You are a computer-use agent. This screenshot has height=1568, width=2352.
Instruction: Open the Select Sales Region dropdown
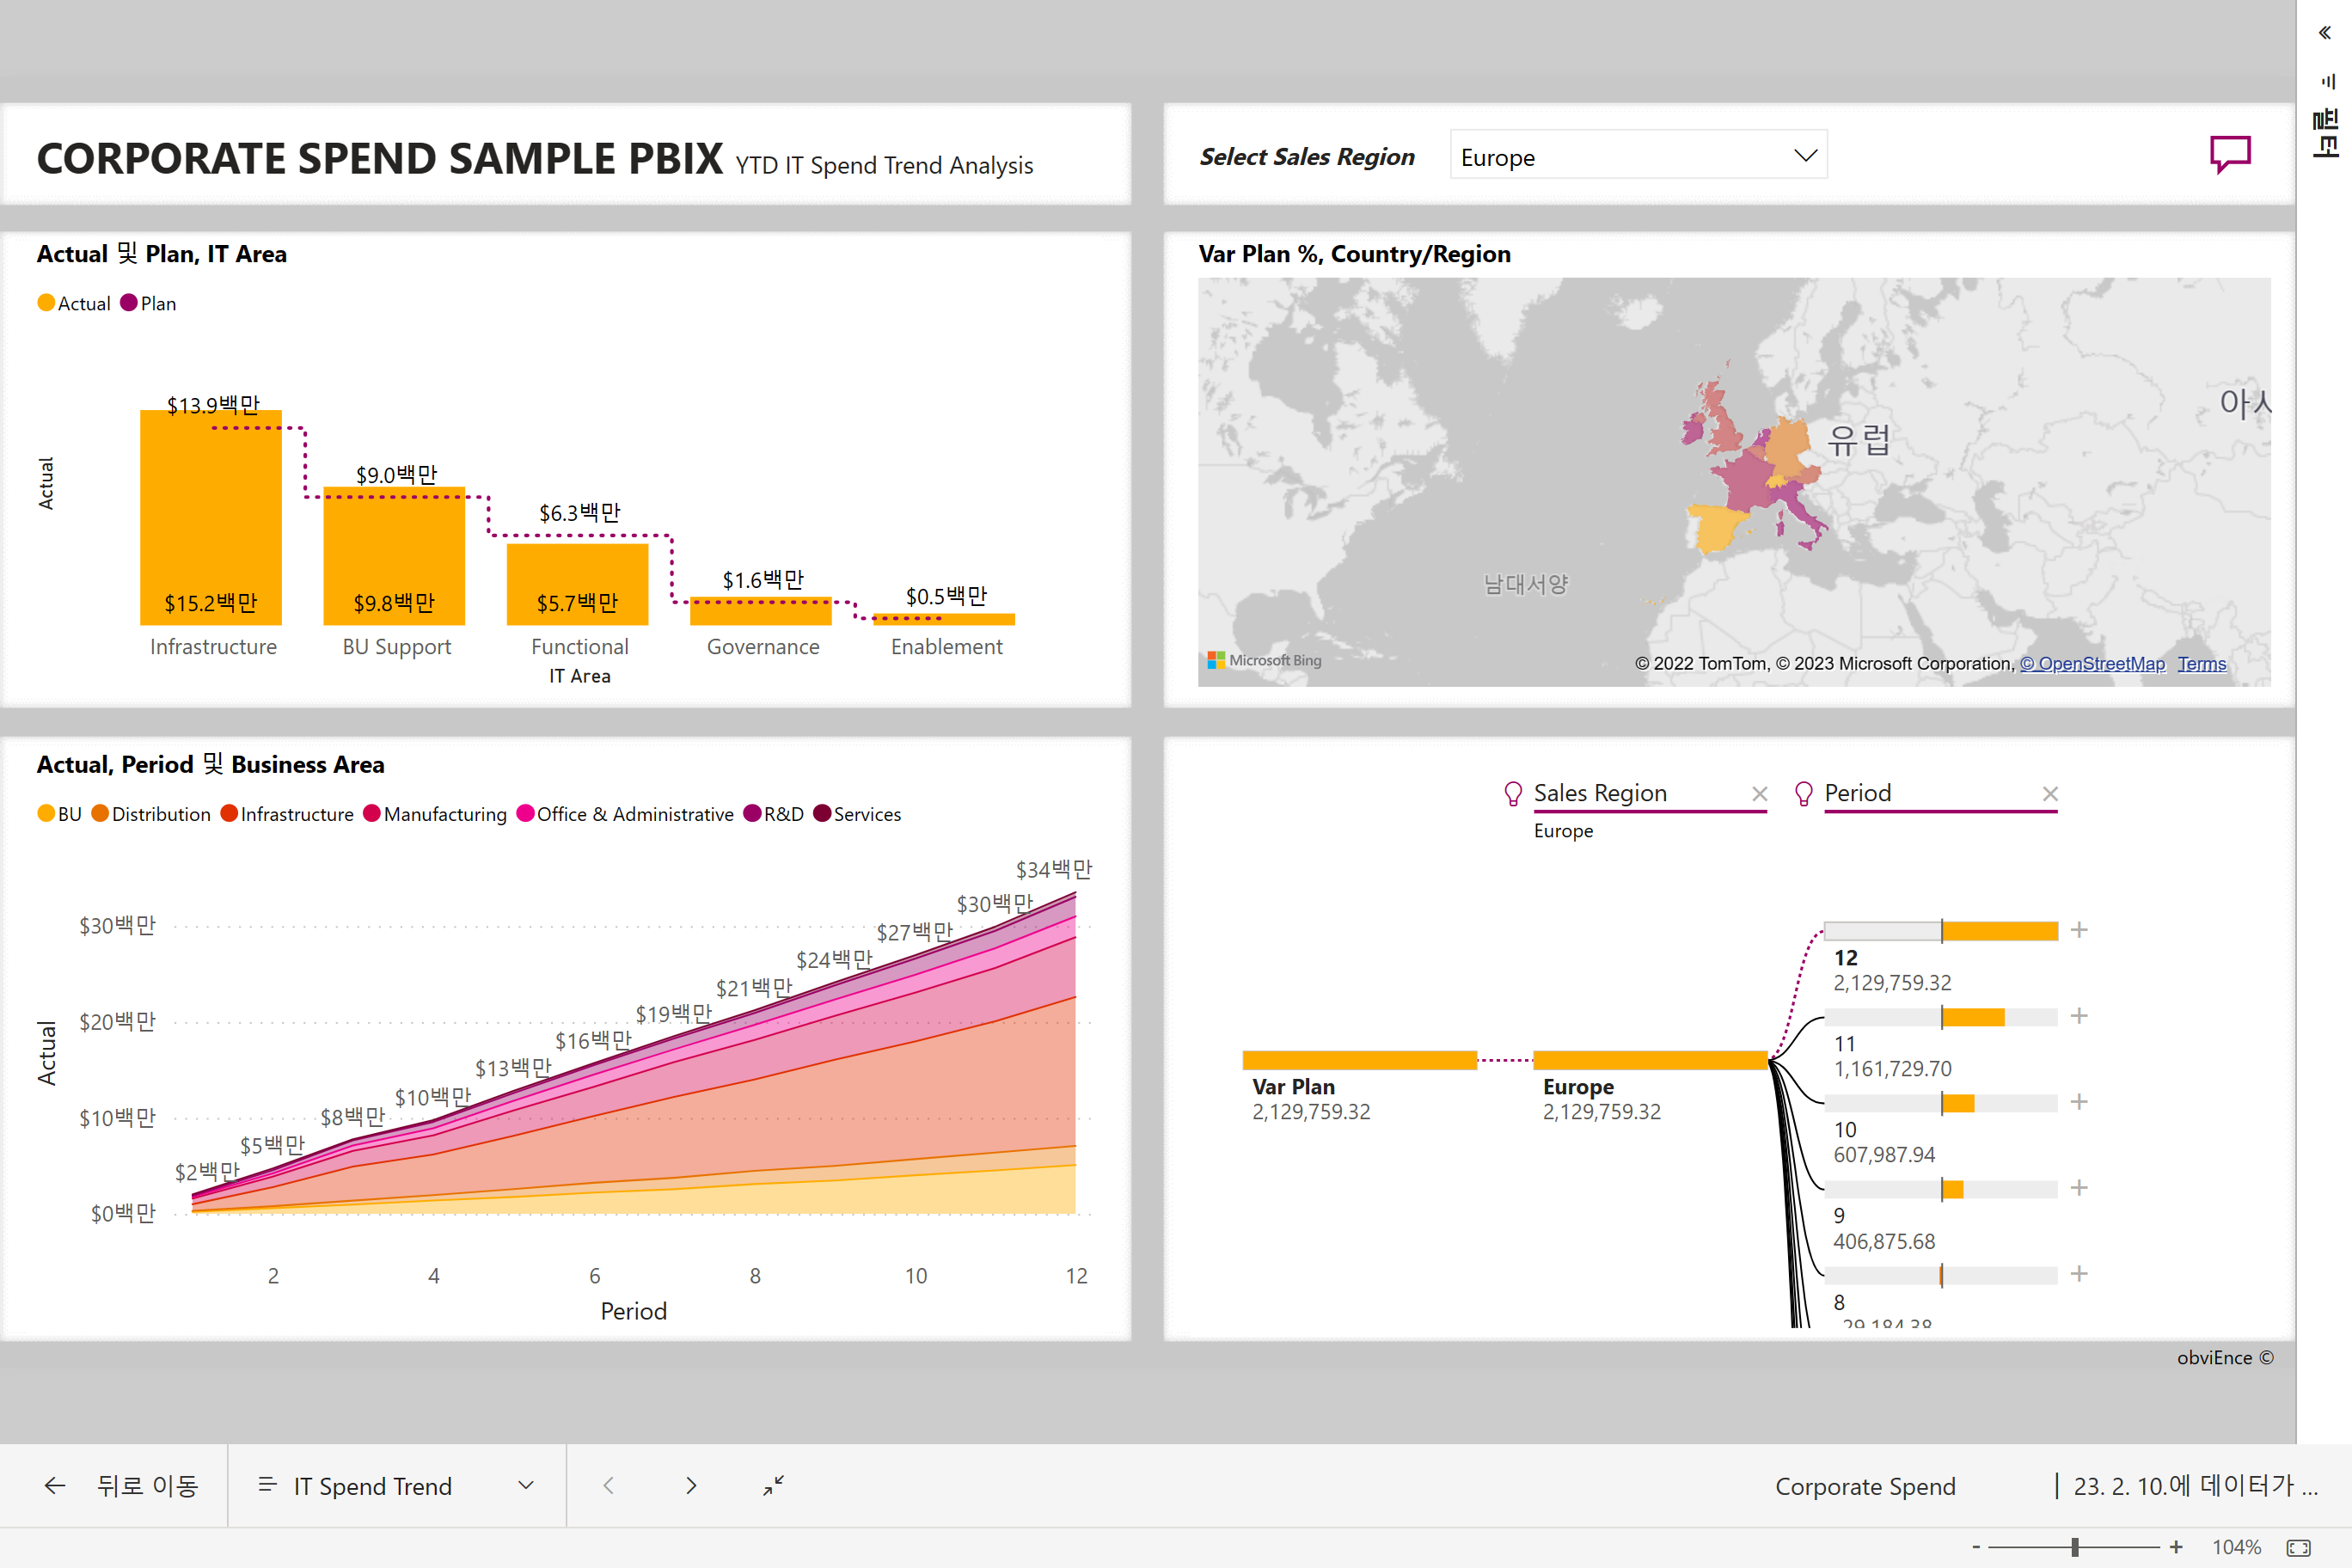pyautogui.click(x=1638, y=156)
